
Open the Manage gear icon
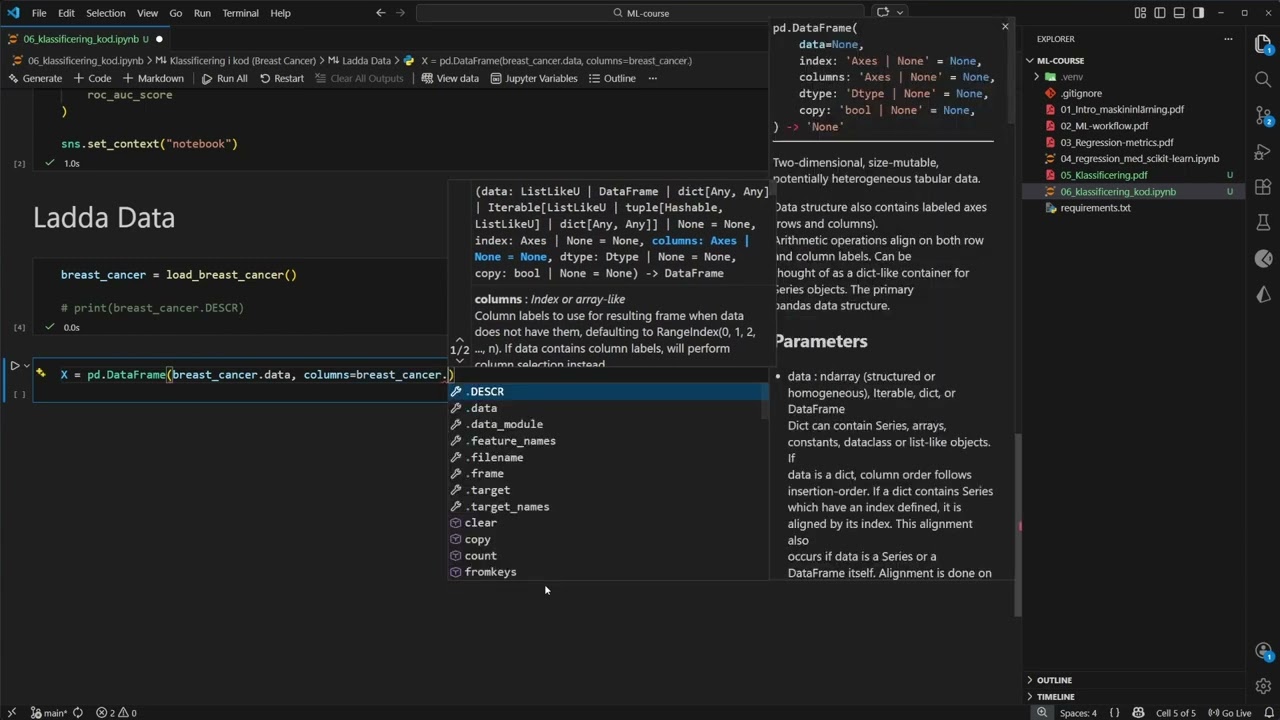point(1263,686)
